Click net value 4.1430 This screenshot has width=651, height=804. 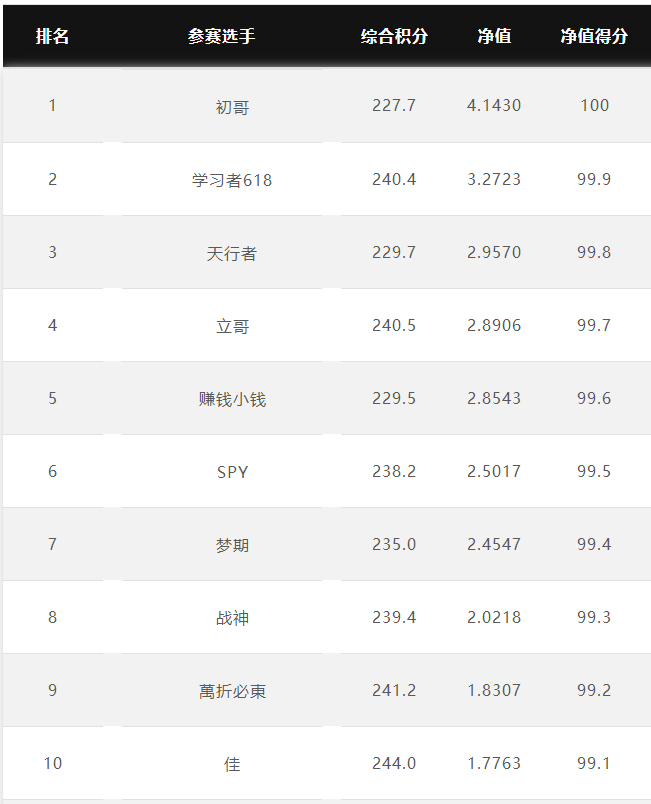click(x=494, y=106)
